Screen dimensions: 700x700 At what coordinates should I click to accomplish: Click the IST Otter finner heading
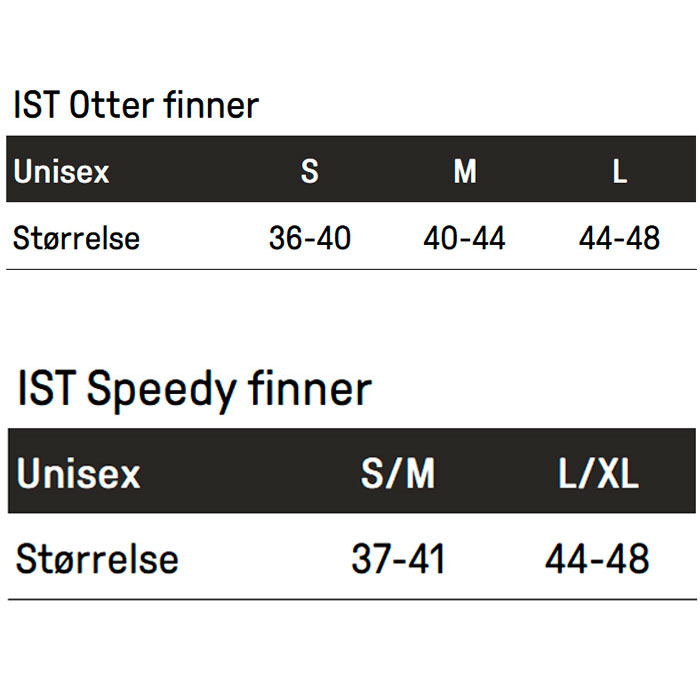click(135, 105)
